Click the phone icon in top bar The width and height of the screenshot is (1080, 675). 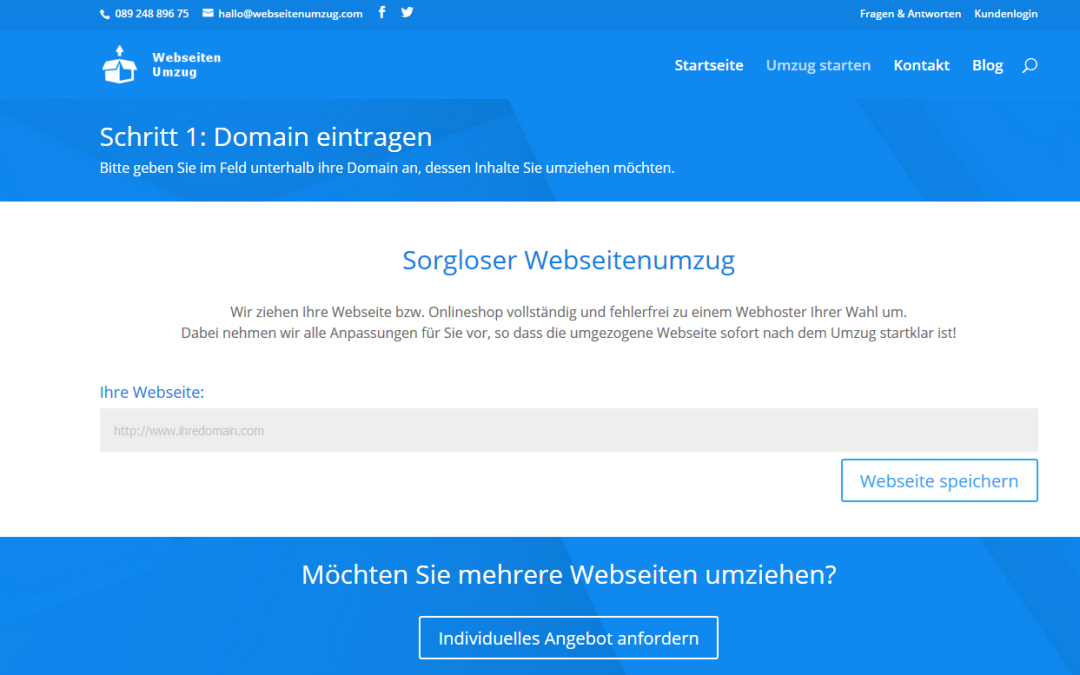[105, 14]
